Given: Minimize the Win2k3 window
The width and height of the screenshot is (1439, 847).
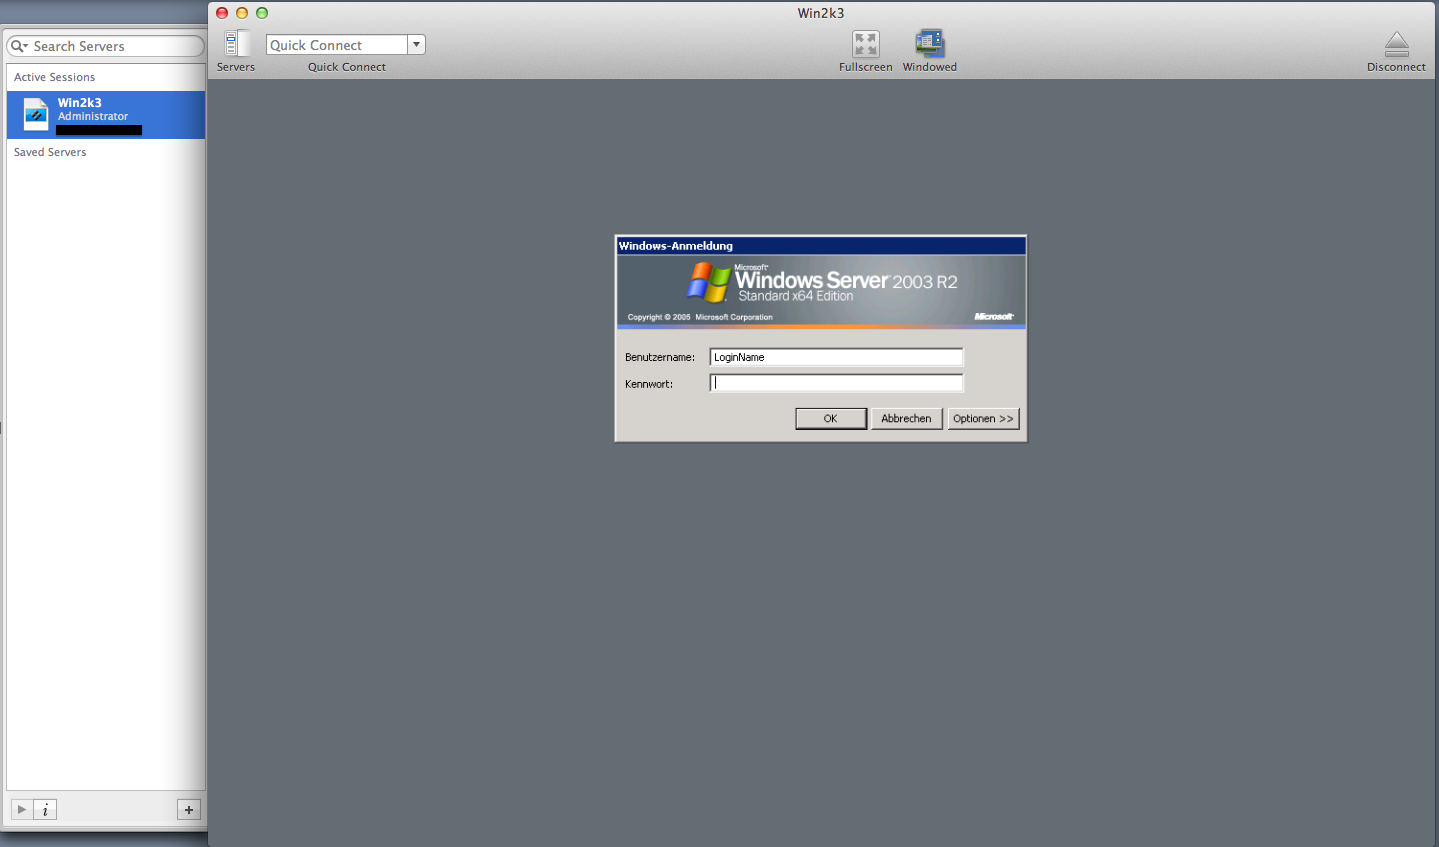Looking at the screenshot, I should coord(242,13).
